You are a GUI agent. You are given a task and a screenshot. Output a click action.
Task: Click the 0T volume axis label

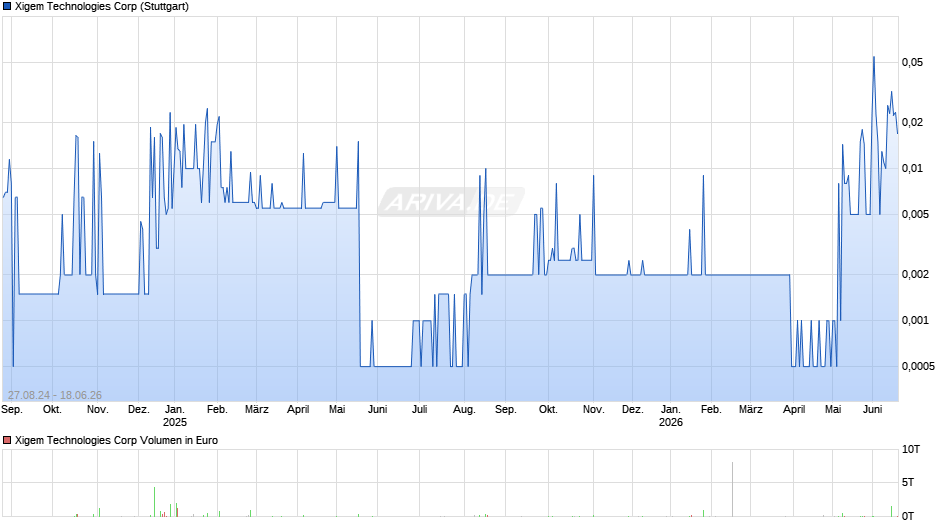908,516
